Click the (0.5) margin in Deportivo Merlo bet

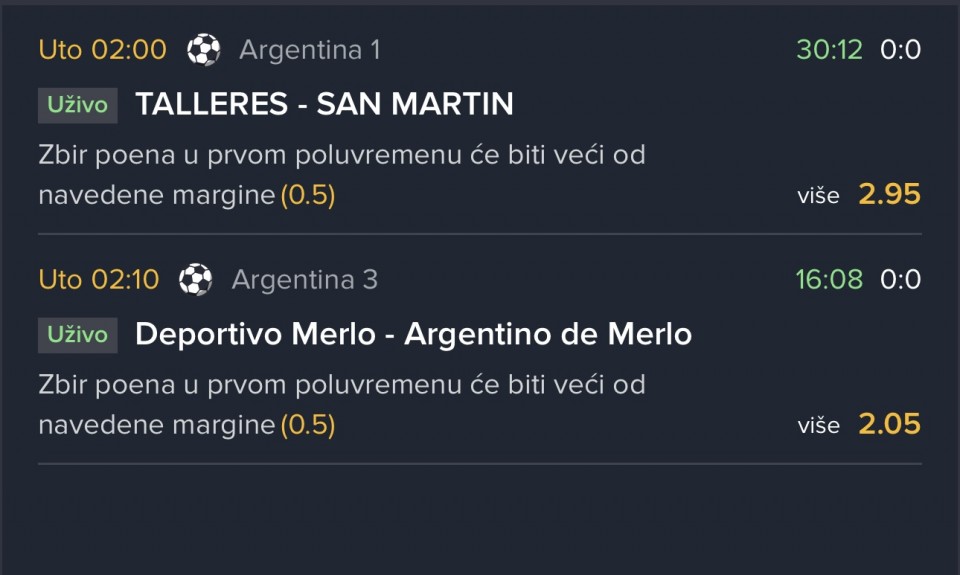(308, 425)
